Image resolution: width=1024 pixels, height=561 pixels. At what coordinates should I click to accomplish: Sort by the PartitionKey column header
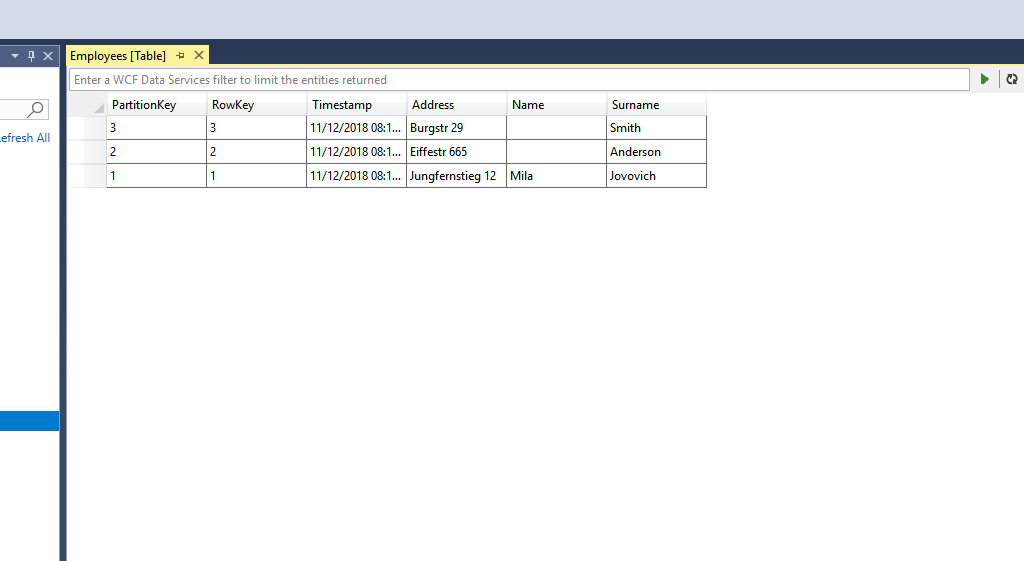[156, 105]
